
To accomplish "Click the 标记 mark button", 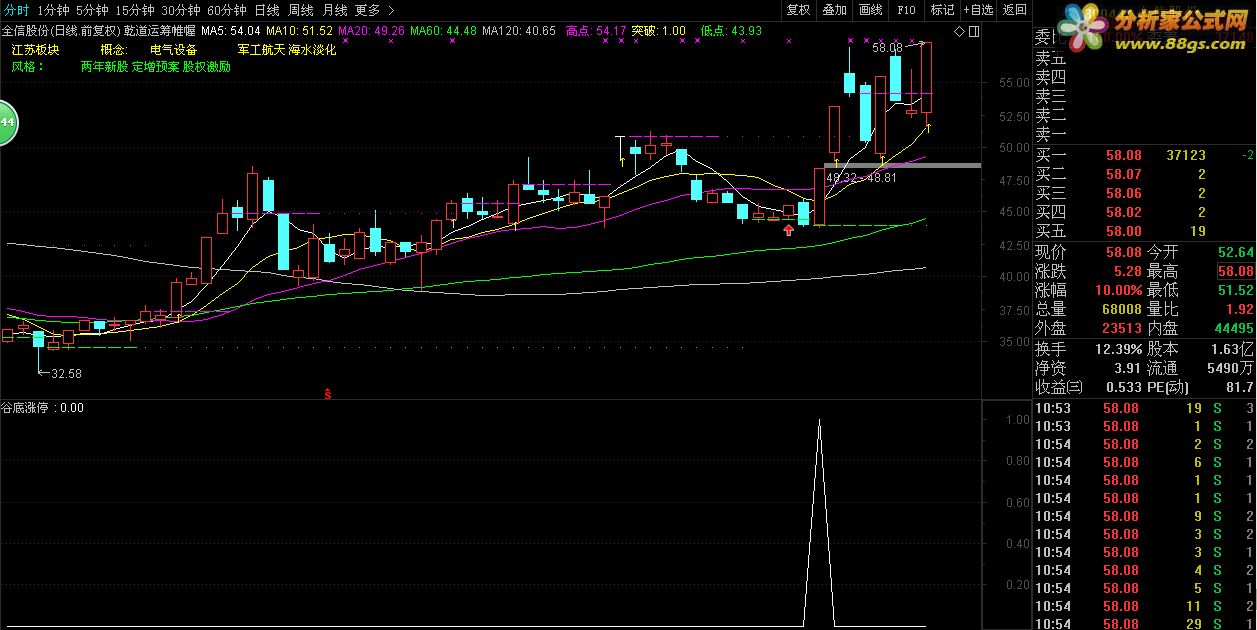I will pos(942,10).
